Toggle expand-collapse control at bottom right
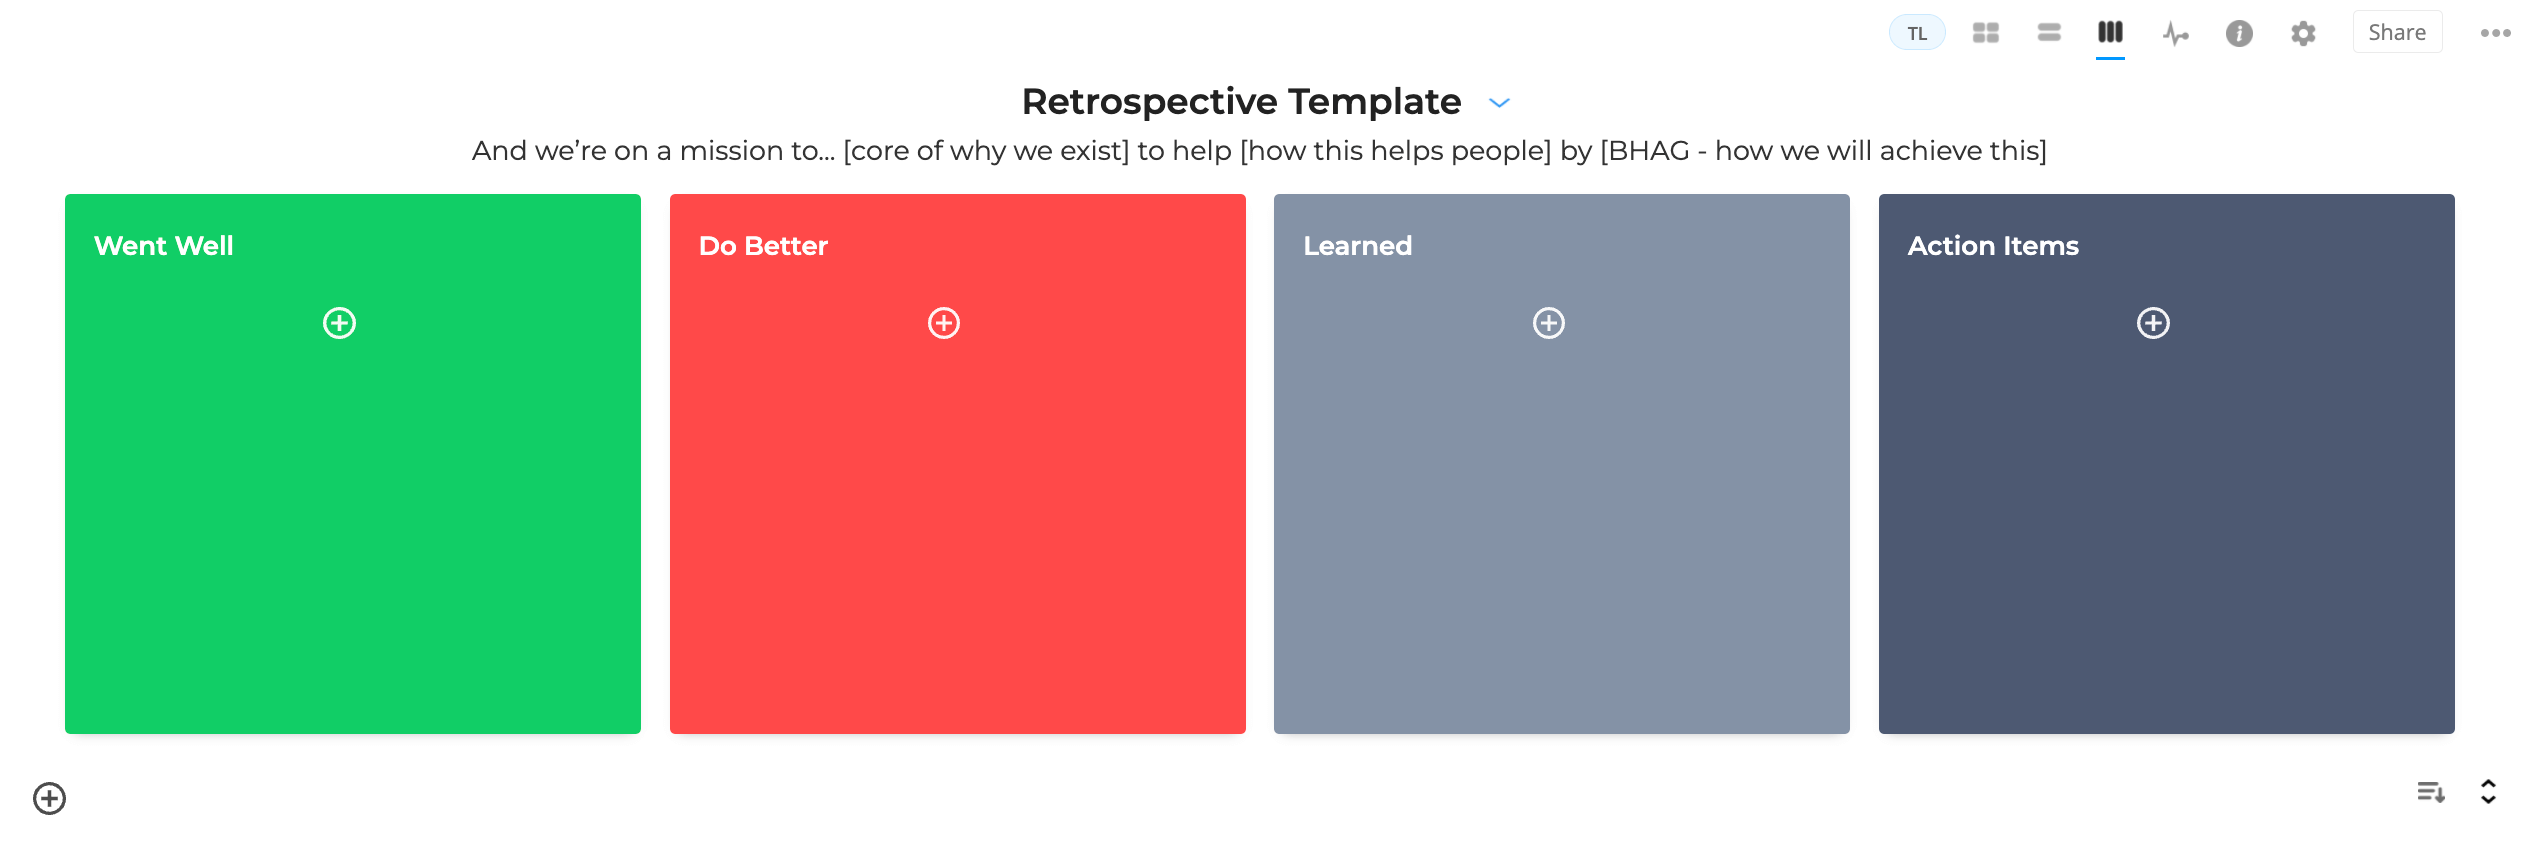 pyautogui.click(x=2489, y=793)
